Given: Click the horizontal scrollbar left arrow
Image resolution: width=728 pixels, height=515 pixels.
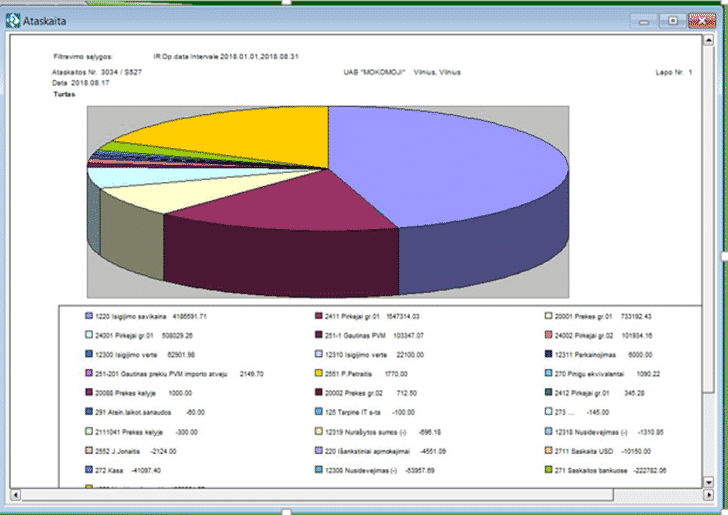Looking at the screenshot, I should [x=14, y=494].
